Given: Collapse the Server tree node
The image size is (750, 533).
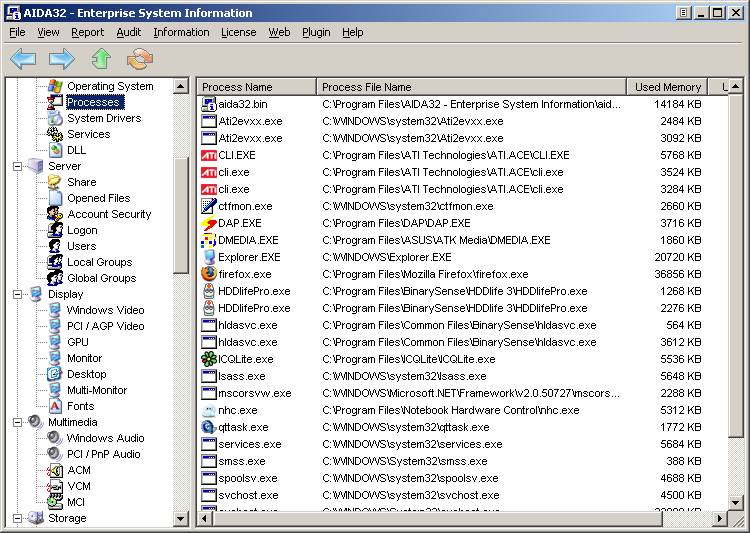Looking at the screenshot, I should point(18,167).
